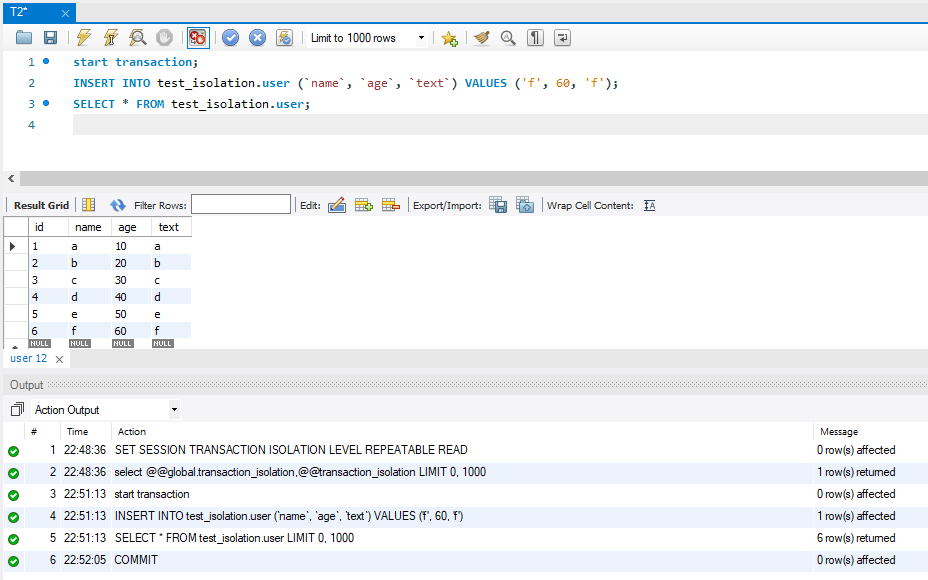Select output row with time 22:48:36 select @@global
The width and height of the screenshot is (928, 580).
pos(465,472)
